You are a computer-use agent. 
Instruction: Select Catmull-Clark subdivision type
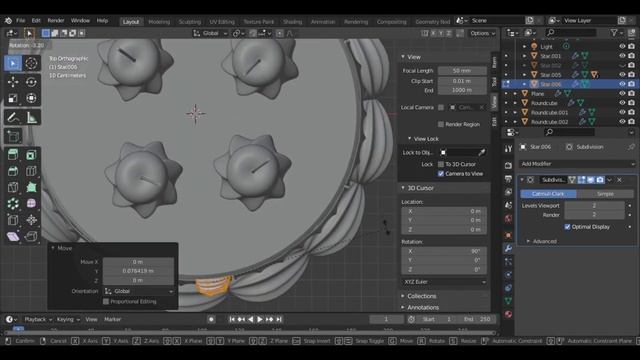point(548,194)
